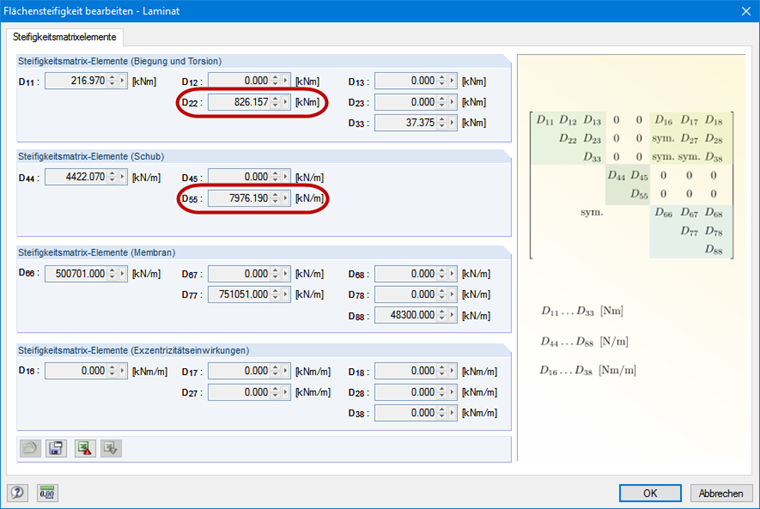Open the D66 field arrow menu
The width and height of the screenshot is (760, 509).
click(122, 274)
